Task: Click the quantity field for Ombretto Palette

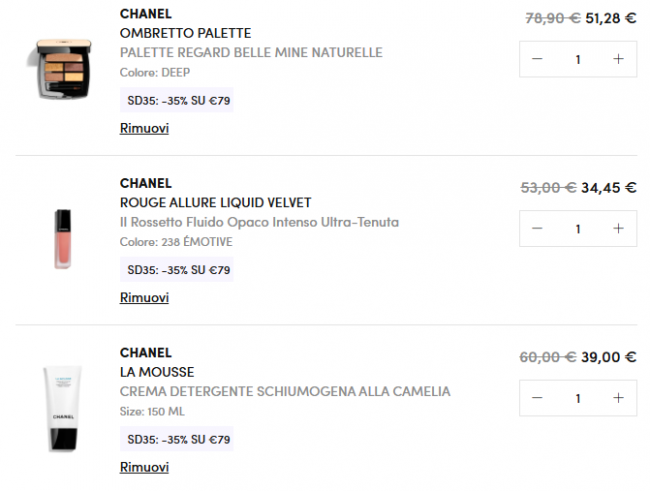Action: (x=578, y=59)
